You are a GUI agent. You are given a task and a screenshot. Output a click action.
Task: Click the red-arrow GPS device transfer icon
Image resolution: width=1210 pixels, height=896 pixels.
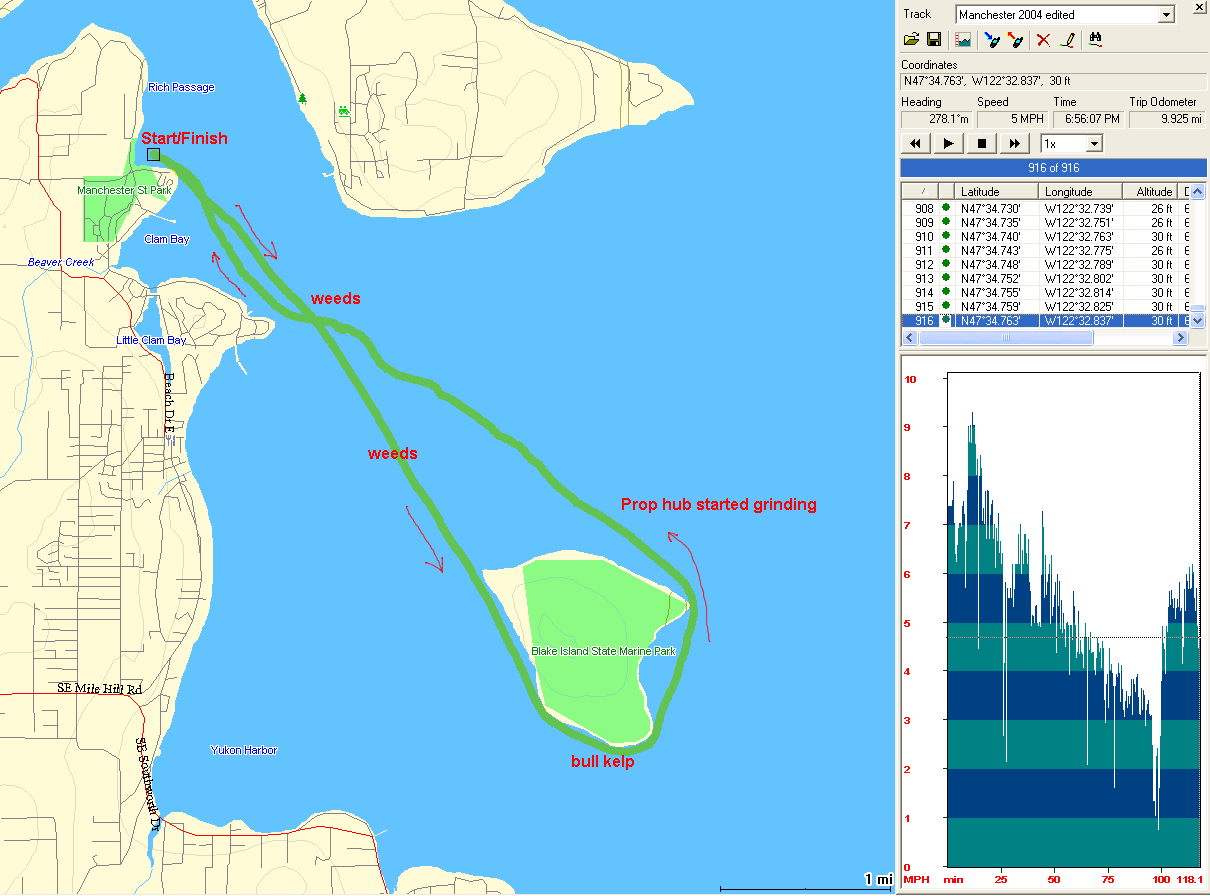pyautogui.click(x=1016, y=40)
